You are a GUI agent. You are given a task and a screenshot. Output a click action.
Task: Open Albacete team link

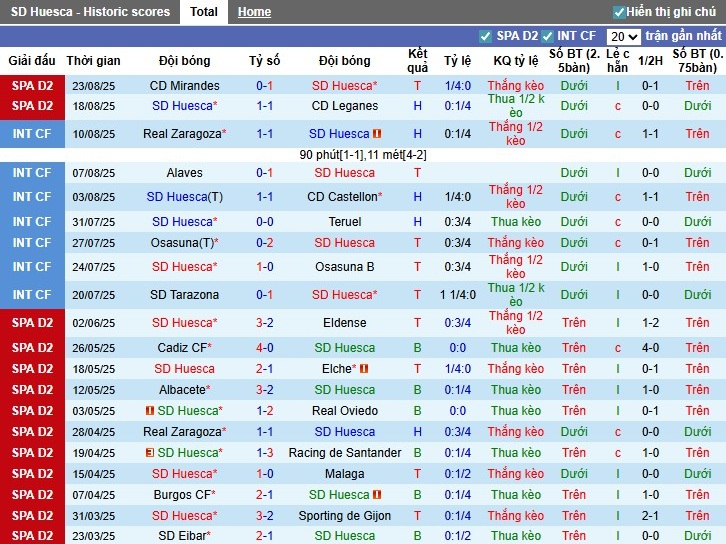pyautogui.click(x=184, y=390)
